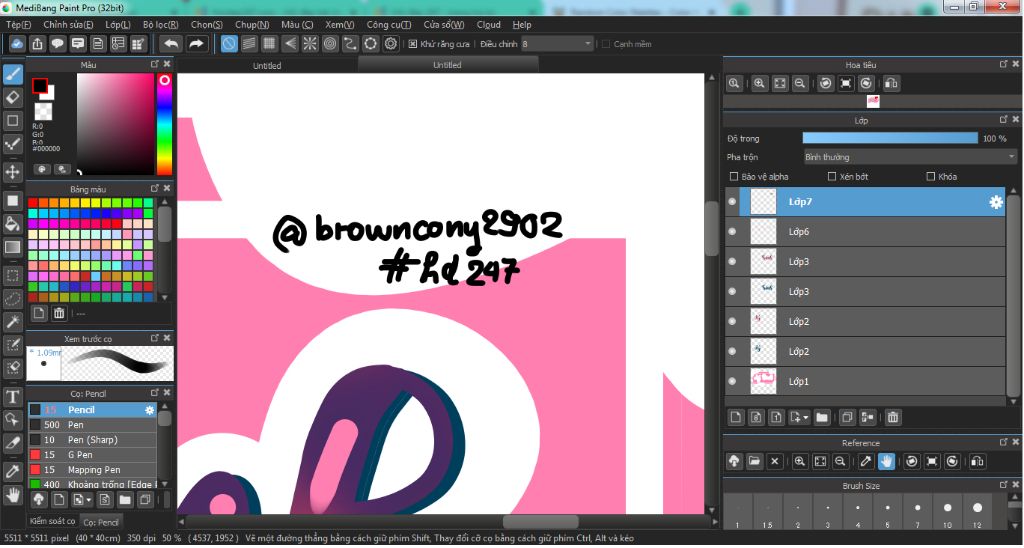
Task: Create a new layer folder
Action: (822, 417)
